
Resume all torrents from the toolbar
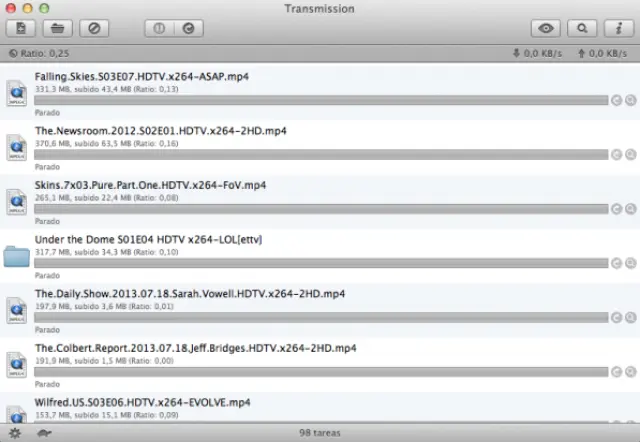click(189, 28)
